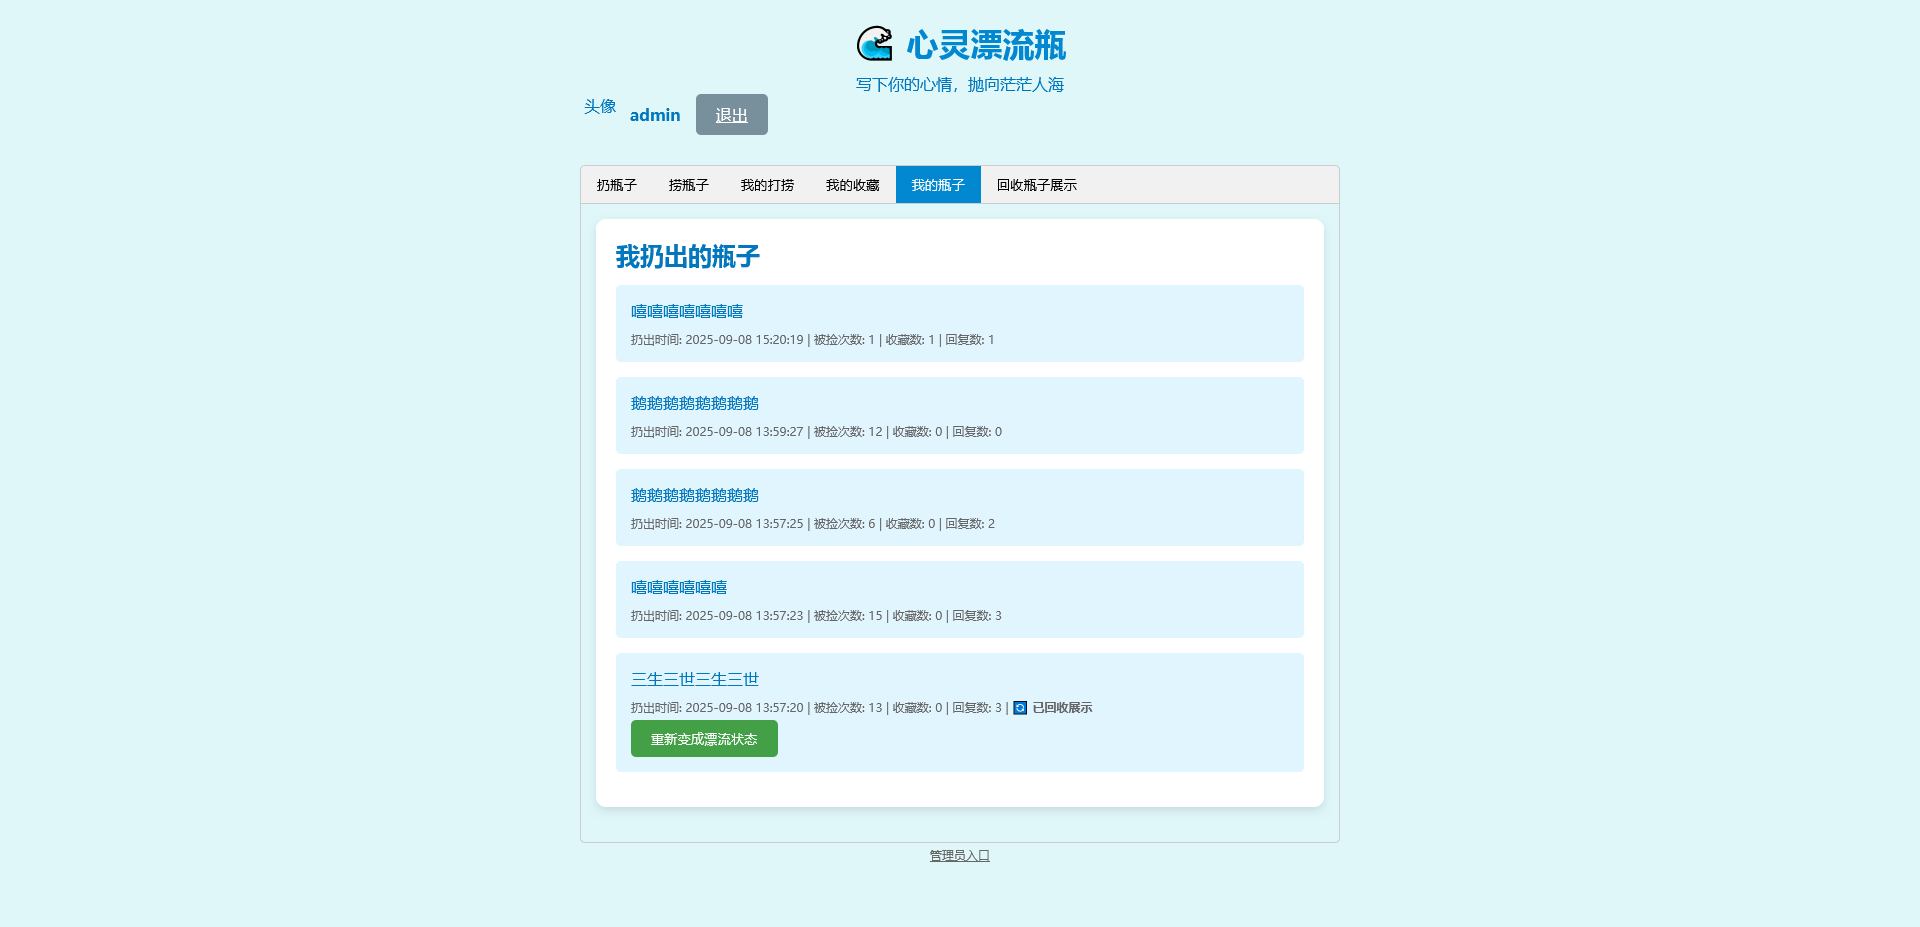Image resolution: width=1920 pixels, height=927 pixels.
Task: Show the 回收瓶子展示 tab
Action: pos(1036,185)
